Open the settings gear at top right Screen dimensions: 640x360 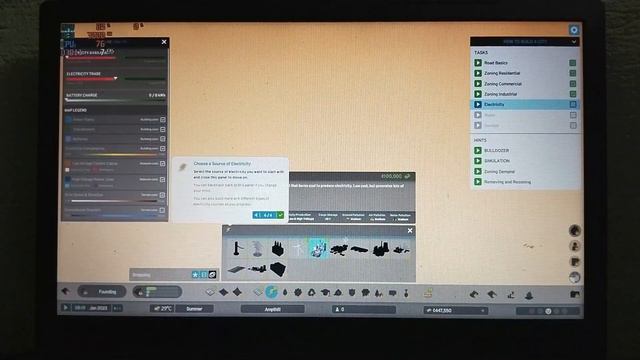point(574,30)
